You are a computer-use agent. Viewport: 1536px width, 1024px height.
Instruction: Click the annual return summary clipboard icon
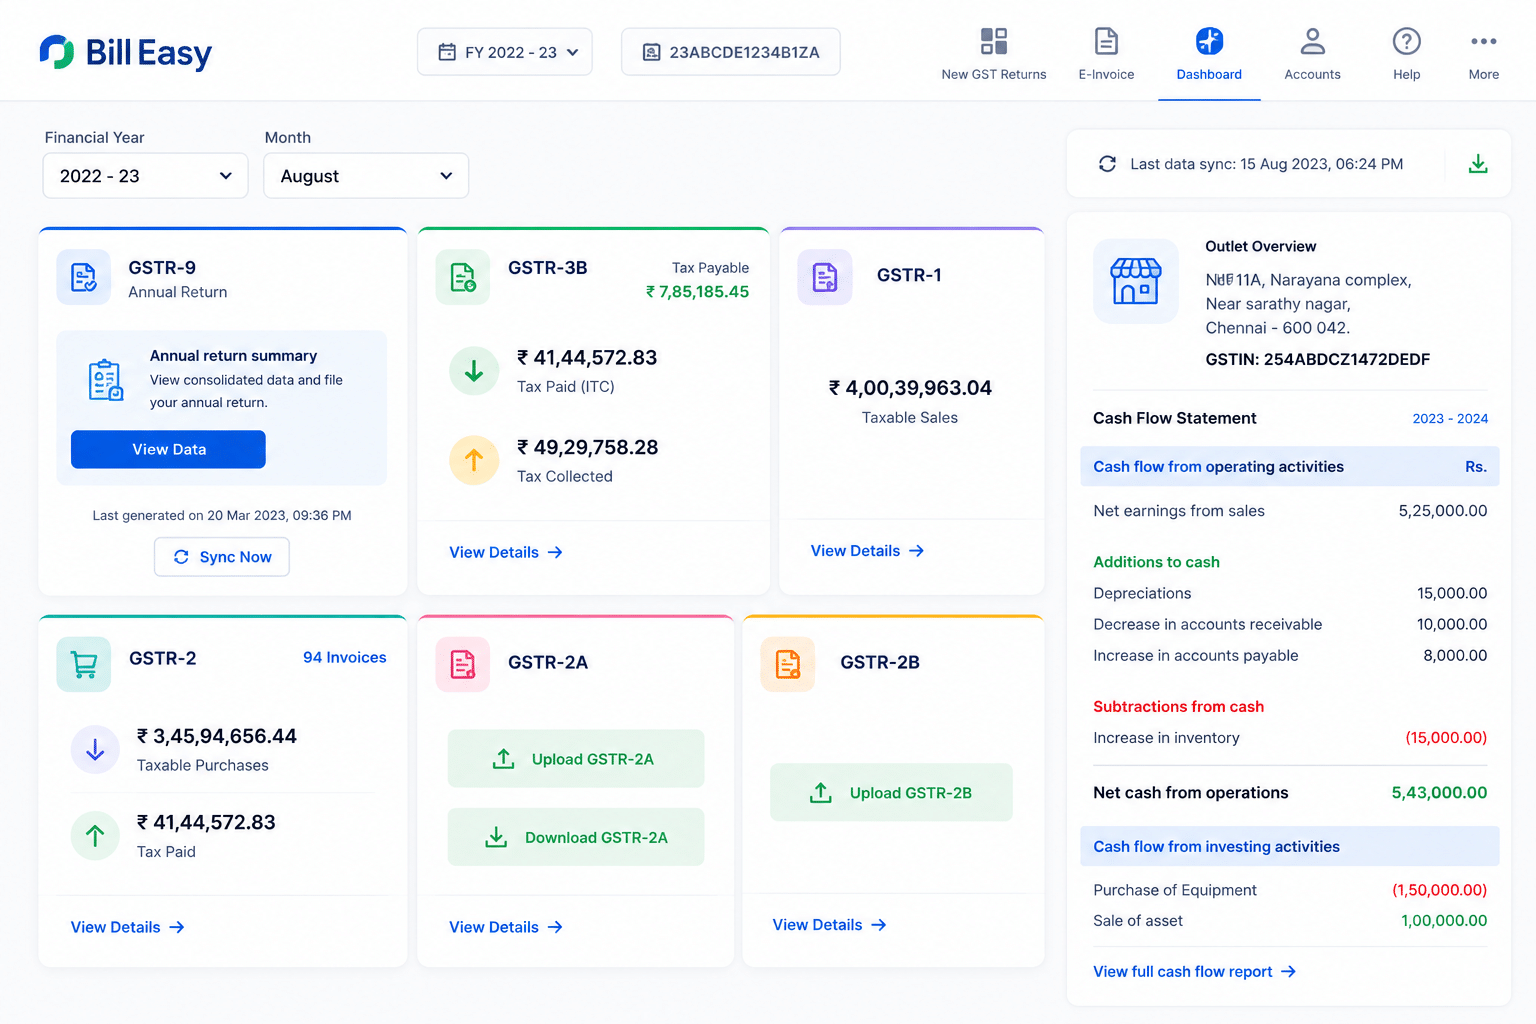click(105, 380)
